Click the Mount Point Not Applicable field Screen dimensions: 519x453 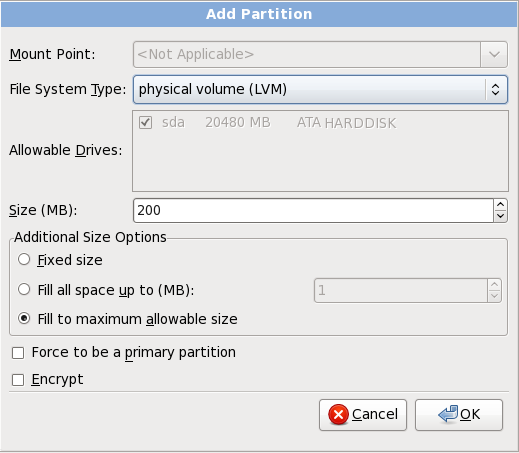click(307, 54)
